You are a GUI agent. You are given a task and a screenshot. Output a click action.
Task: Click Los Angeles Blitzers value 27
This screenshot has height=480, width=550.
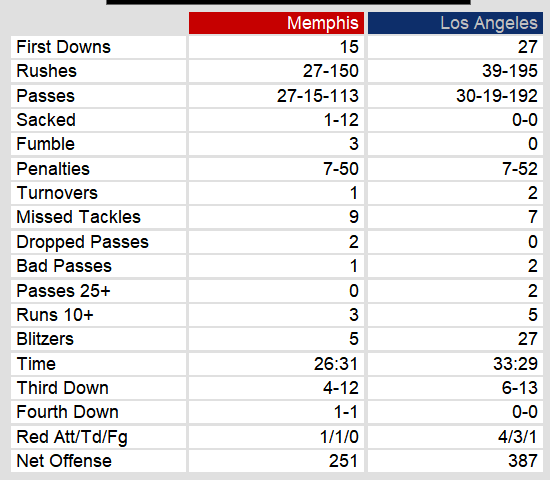528,339
